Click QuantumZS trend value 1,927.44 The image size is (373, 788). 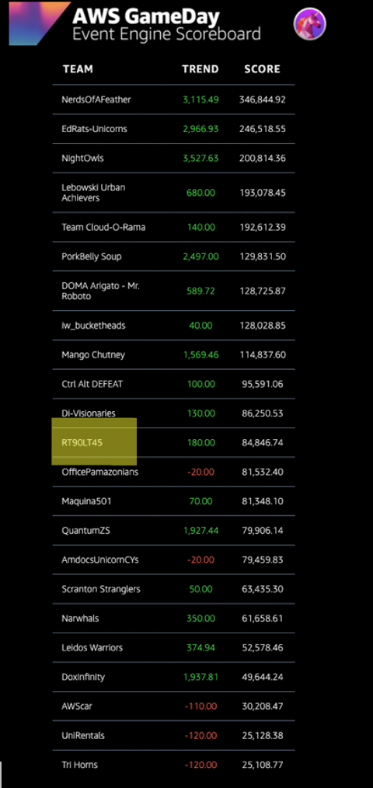pos(201,531)
